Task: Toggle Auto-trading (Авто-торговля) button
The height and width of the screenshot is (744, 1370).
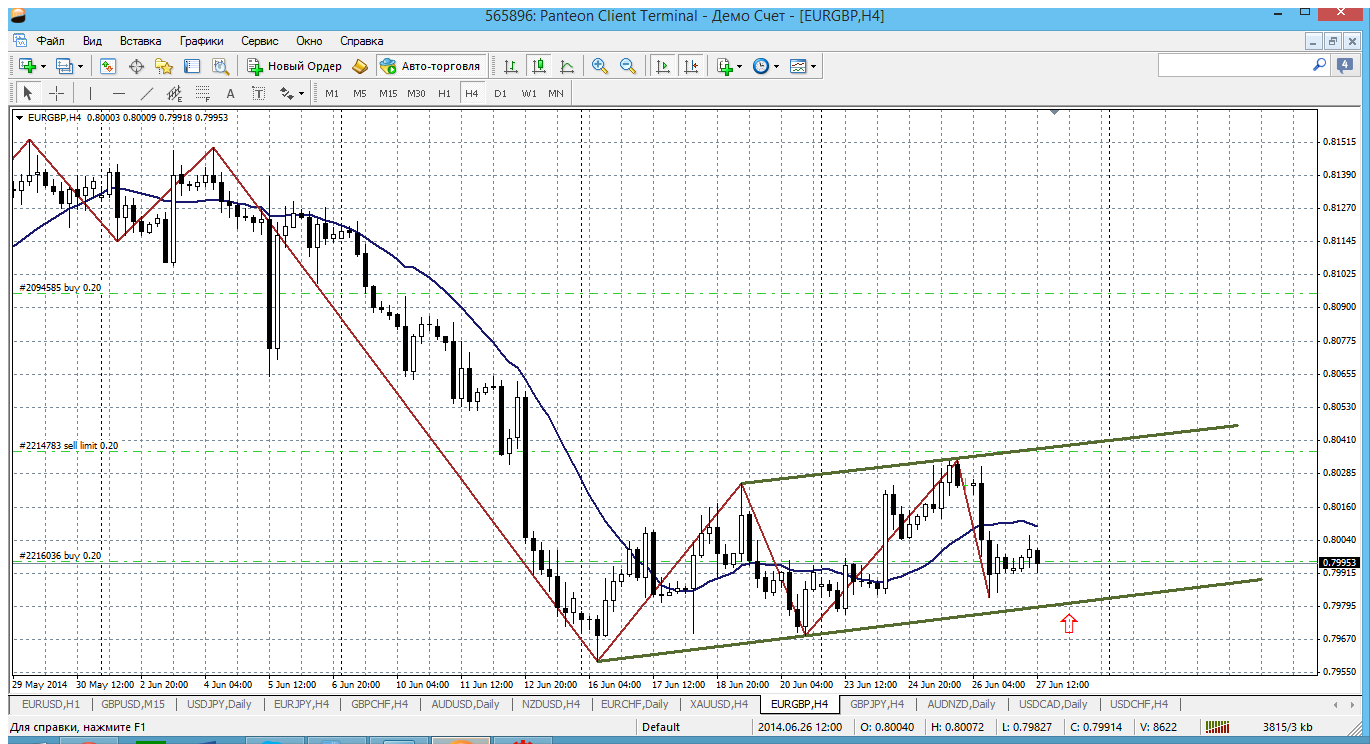Action: (x=430, y=66)
